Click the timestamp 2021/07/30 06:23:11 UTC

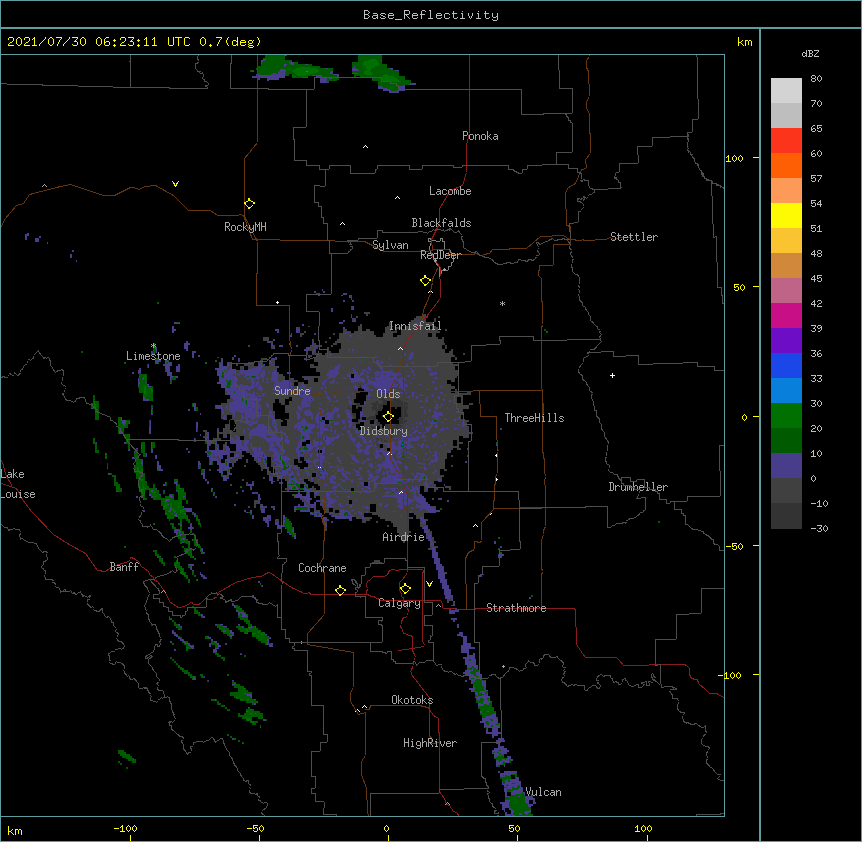99,42
